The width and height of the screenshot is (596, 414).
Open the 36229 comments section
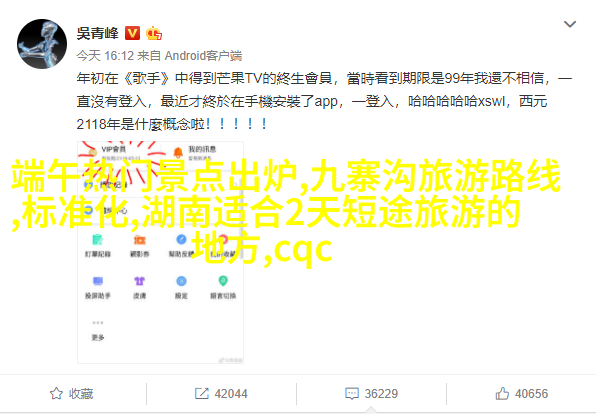tap(381, 393)
